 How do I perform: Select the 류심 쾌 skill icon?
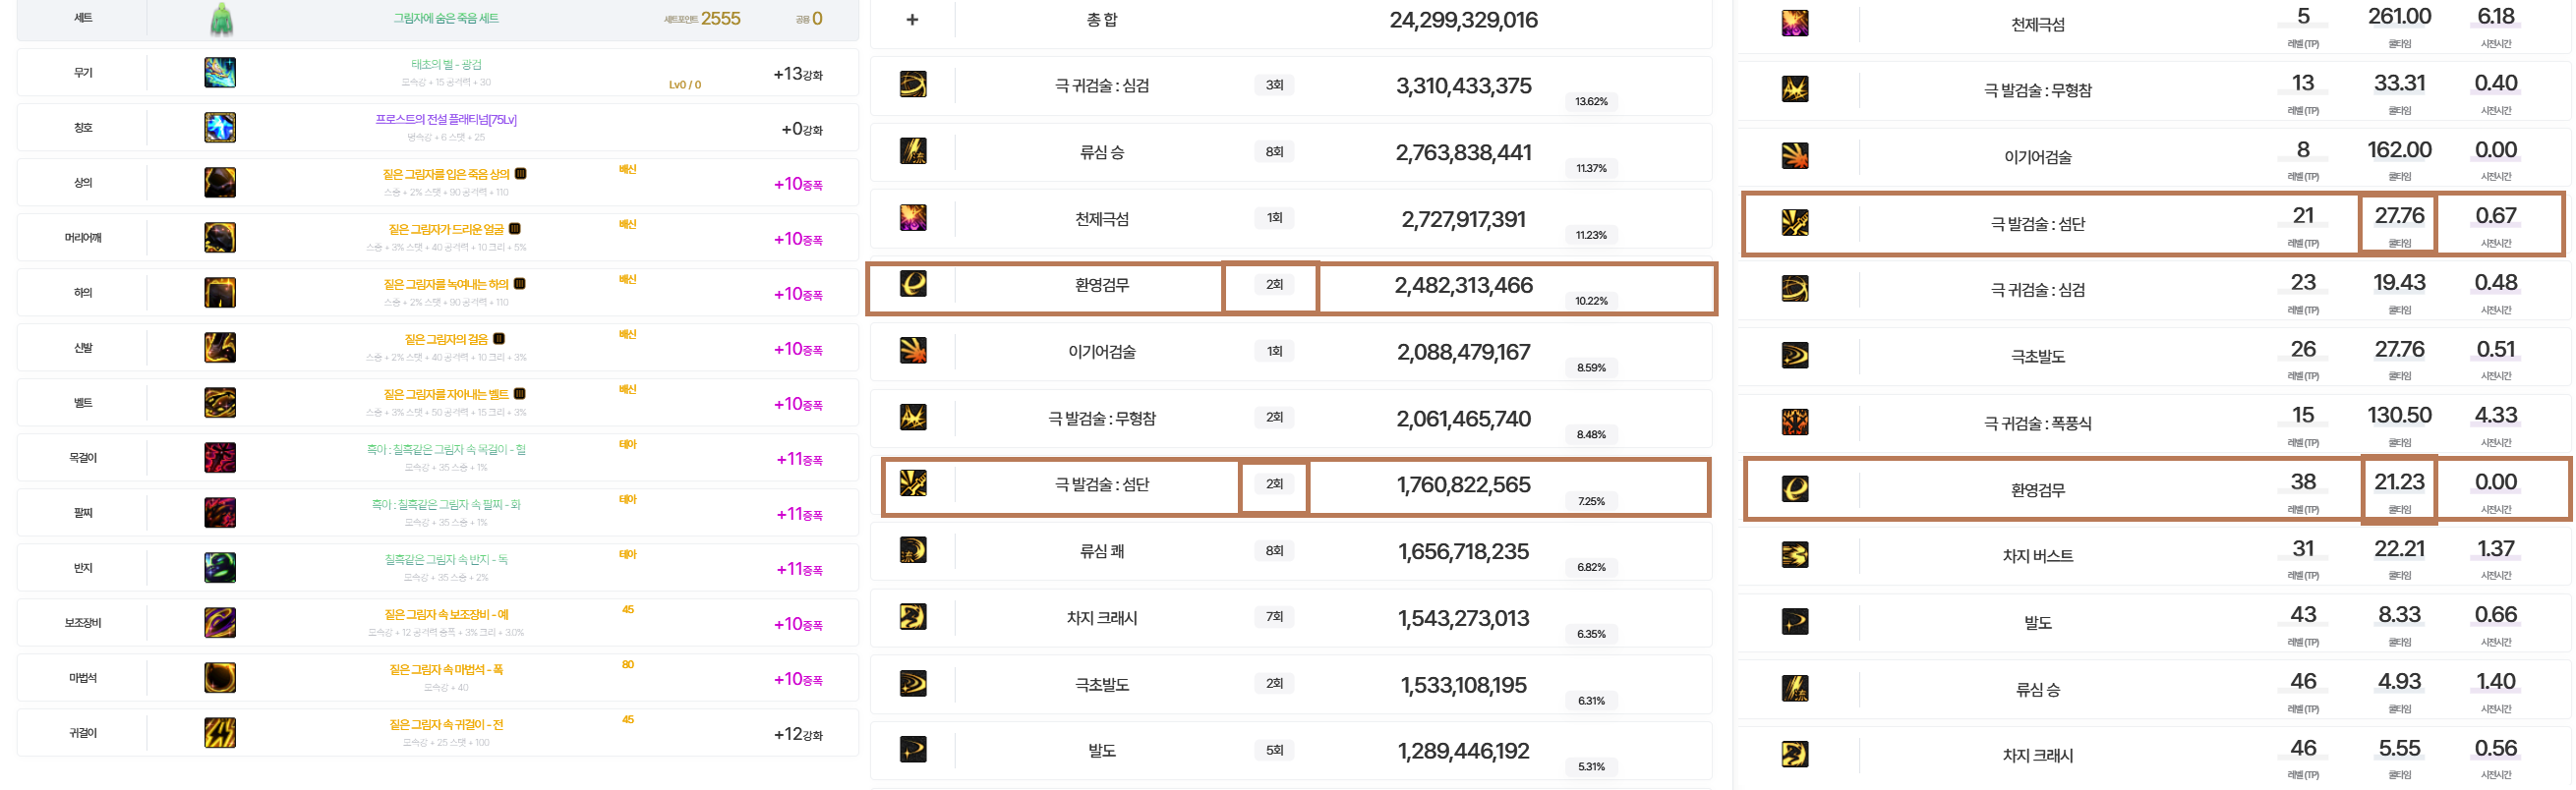tap(912, 551)
